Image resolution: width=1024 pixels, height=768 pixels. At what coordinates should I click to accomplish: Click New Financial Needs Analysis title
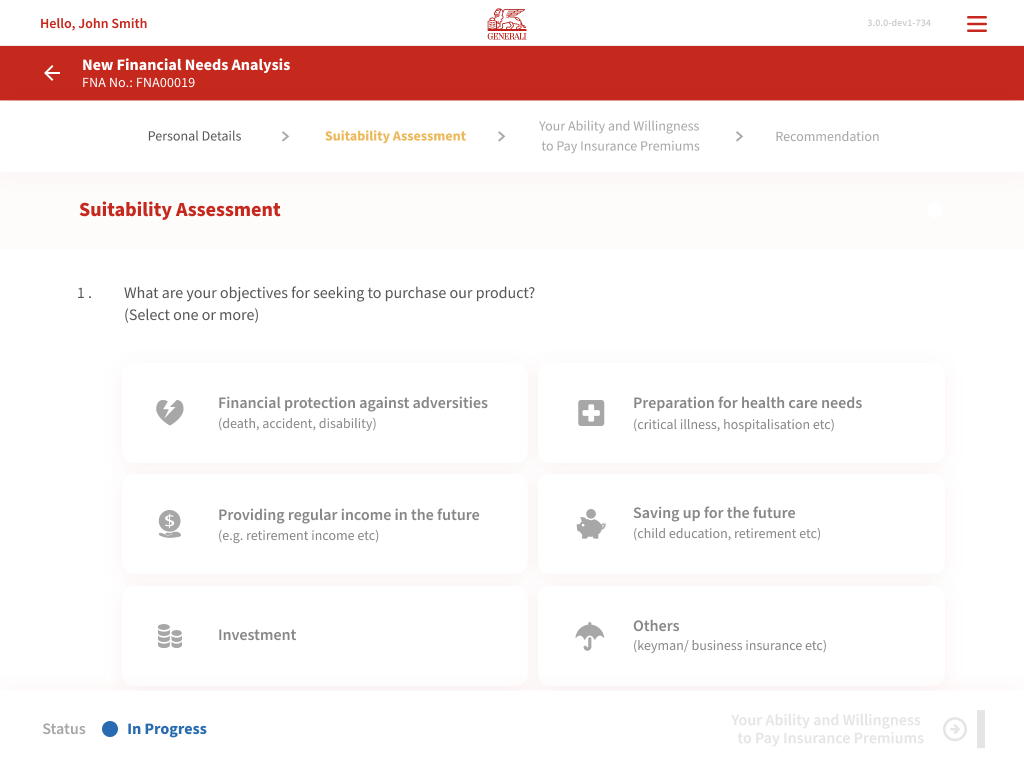(186, 65)
